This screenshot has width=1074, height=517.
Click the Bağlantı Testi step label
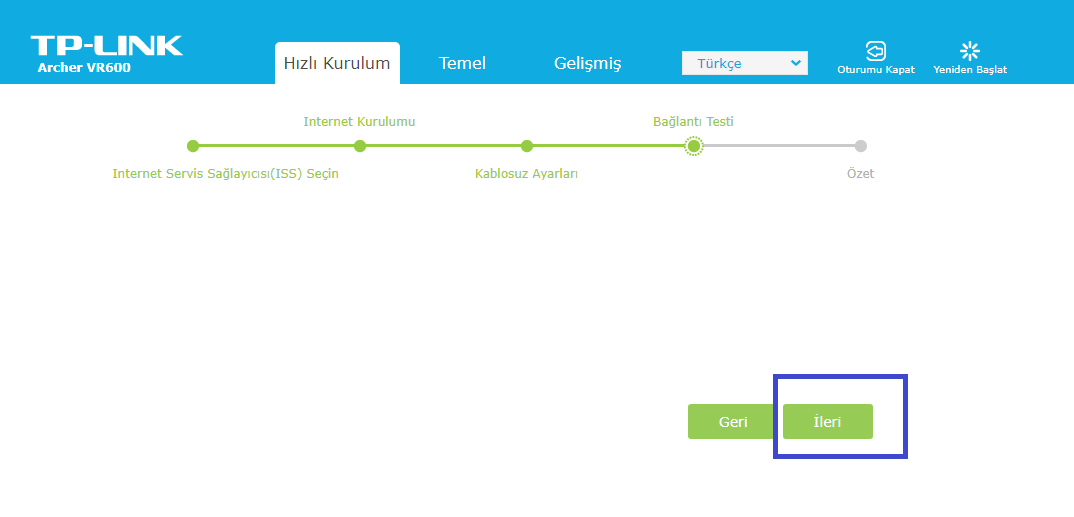[x=693, y=122]
